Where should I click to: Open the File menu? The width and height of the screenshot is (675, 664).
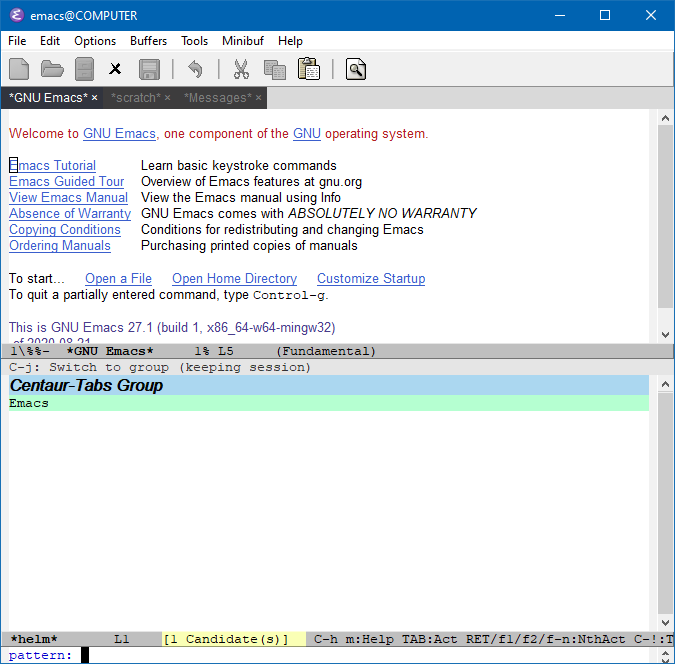(x=17, y=41)
